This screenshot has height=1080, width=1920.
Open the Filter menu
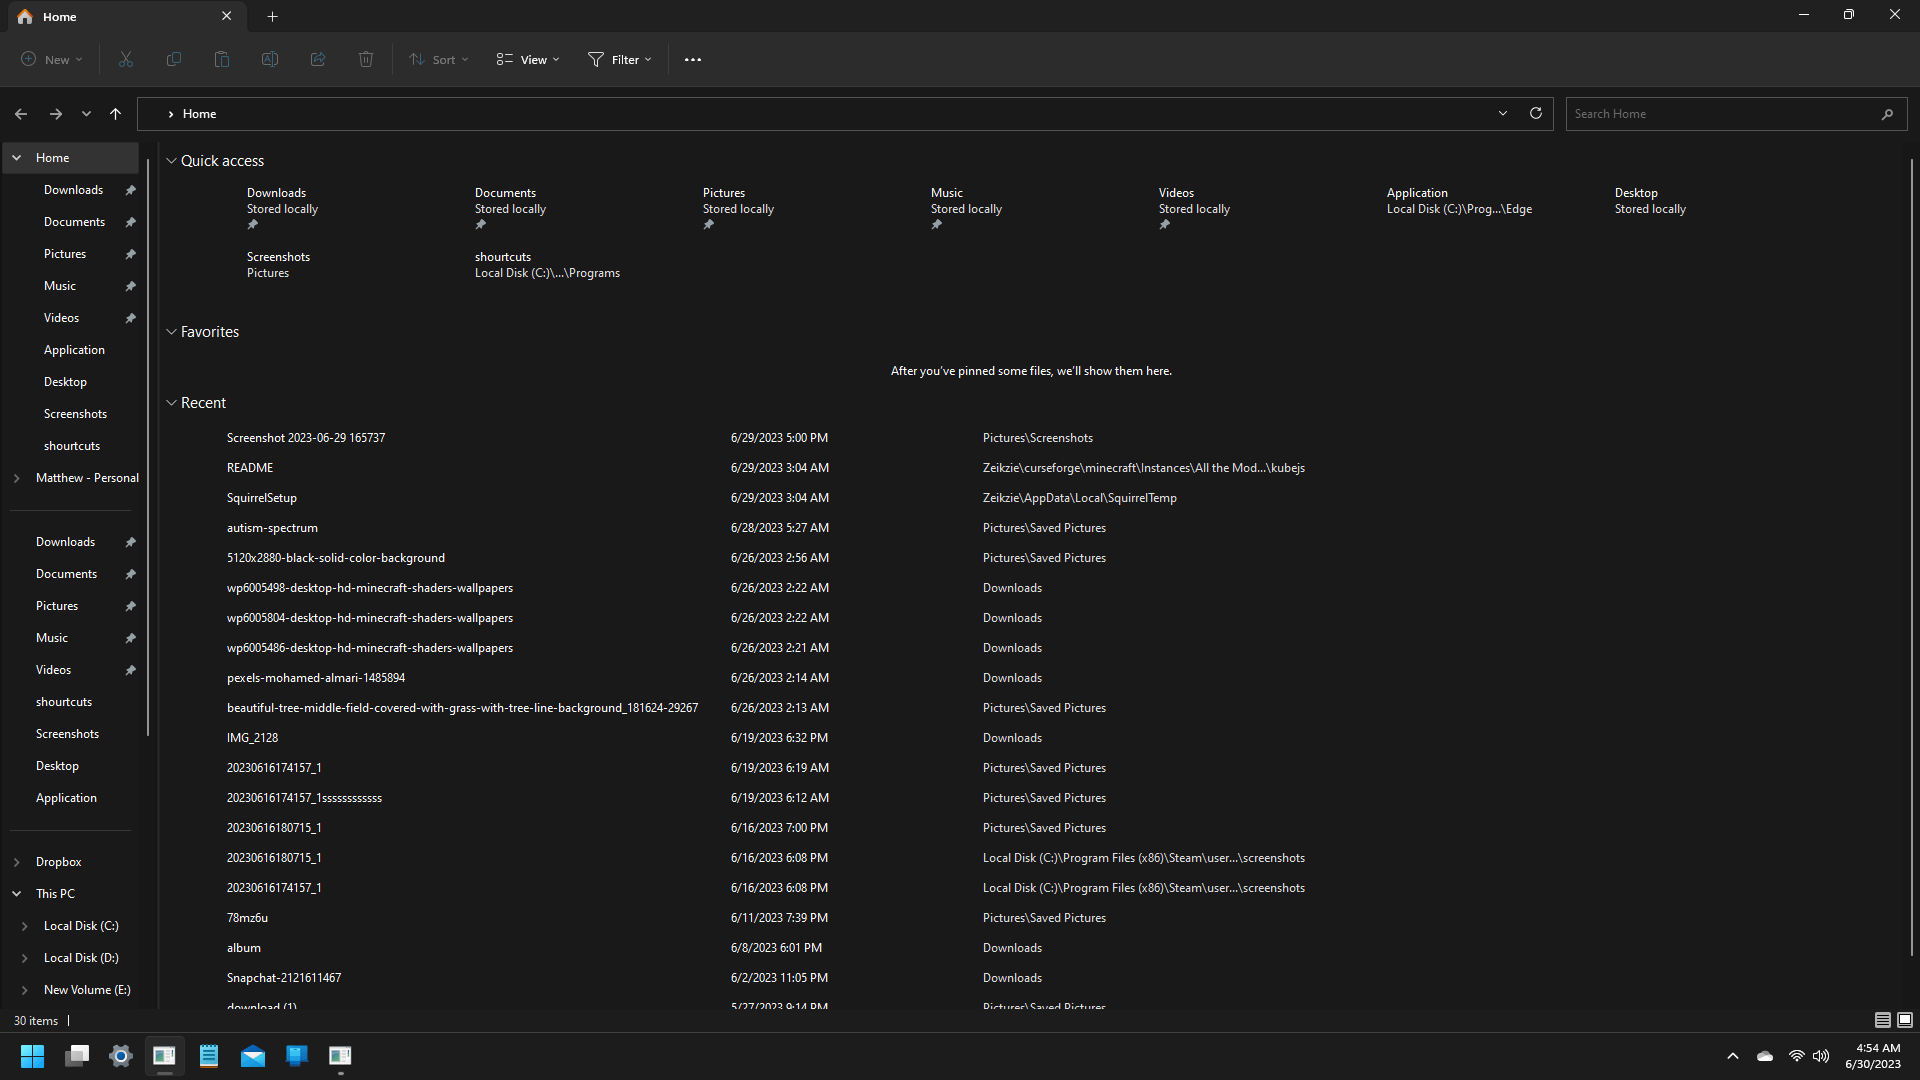pyautogui.click(x=620, y=60)
